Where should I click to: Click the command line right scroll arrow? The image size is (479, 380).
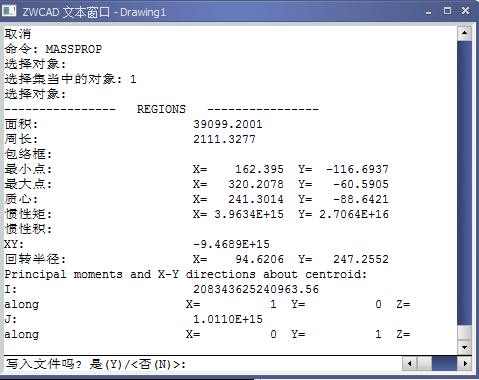point(465,363)
